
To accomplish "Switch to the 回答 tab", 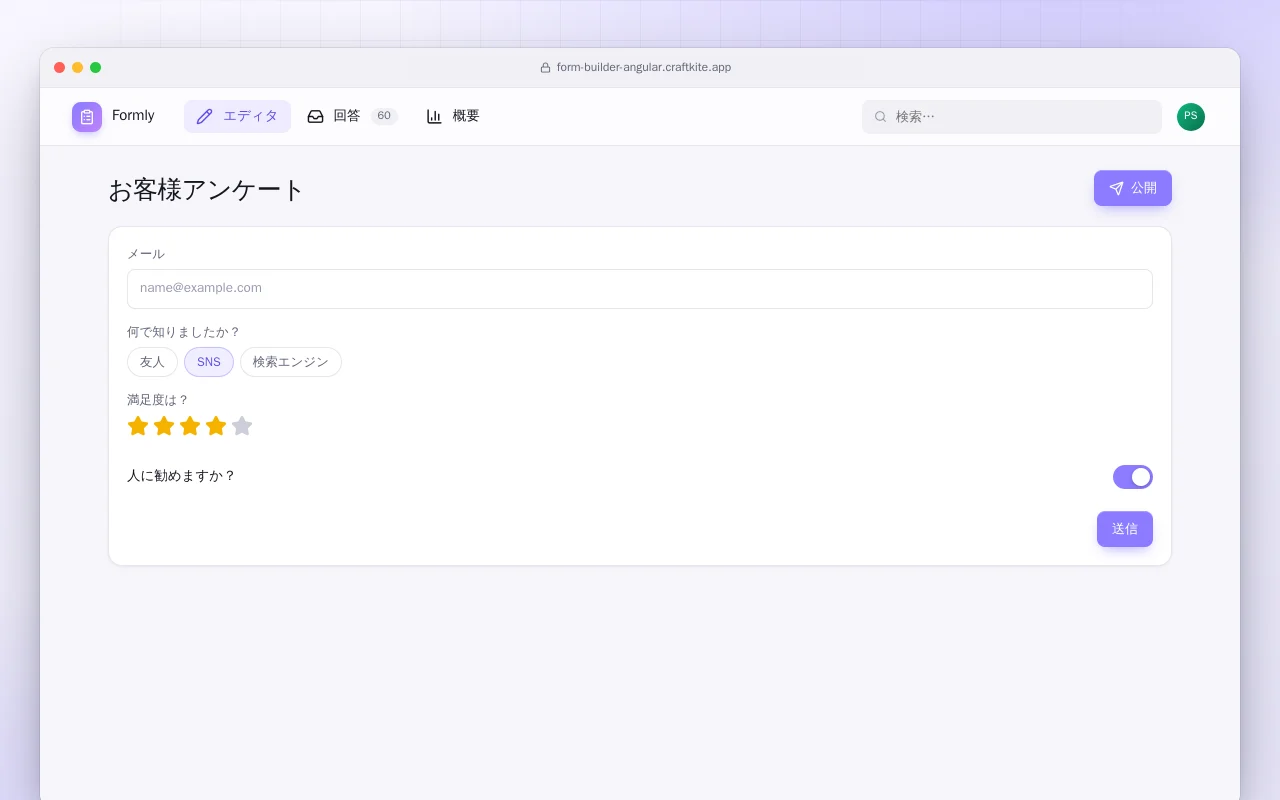I will 352,116.
